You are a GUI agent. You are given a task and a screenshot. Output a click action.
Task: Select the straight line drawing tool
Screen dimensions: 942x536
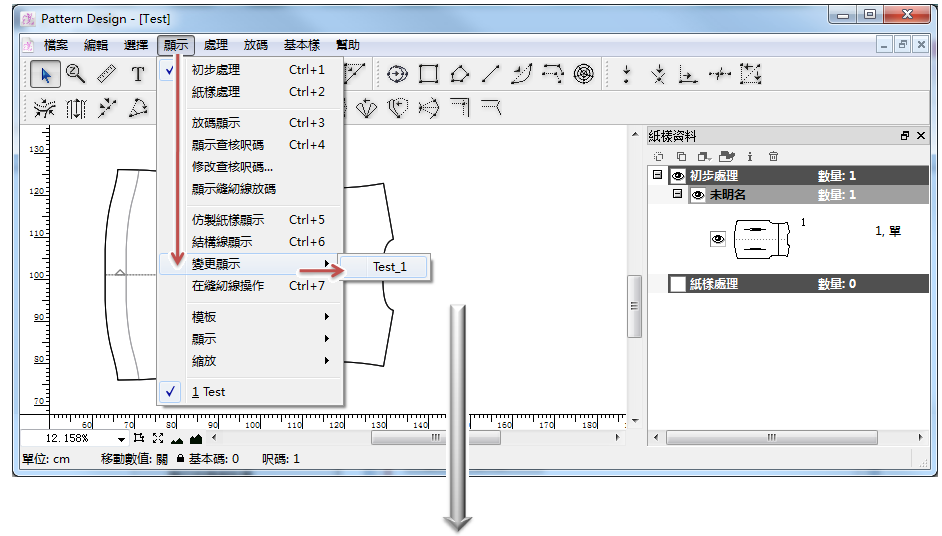click(x=490, y=73)
